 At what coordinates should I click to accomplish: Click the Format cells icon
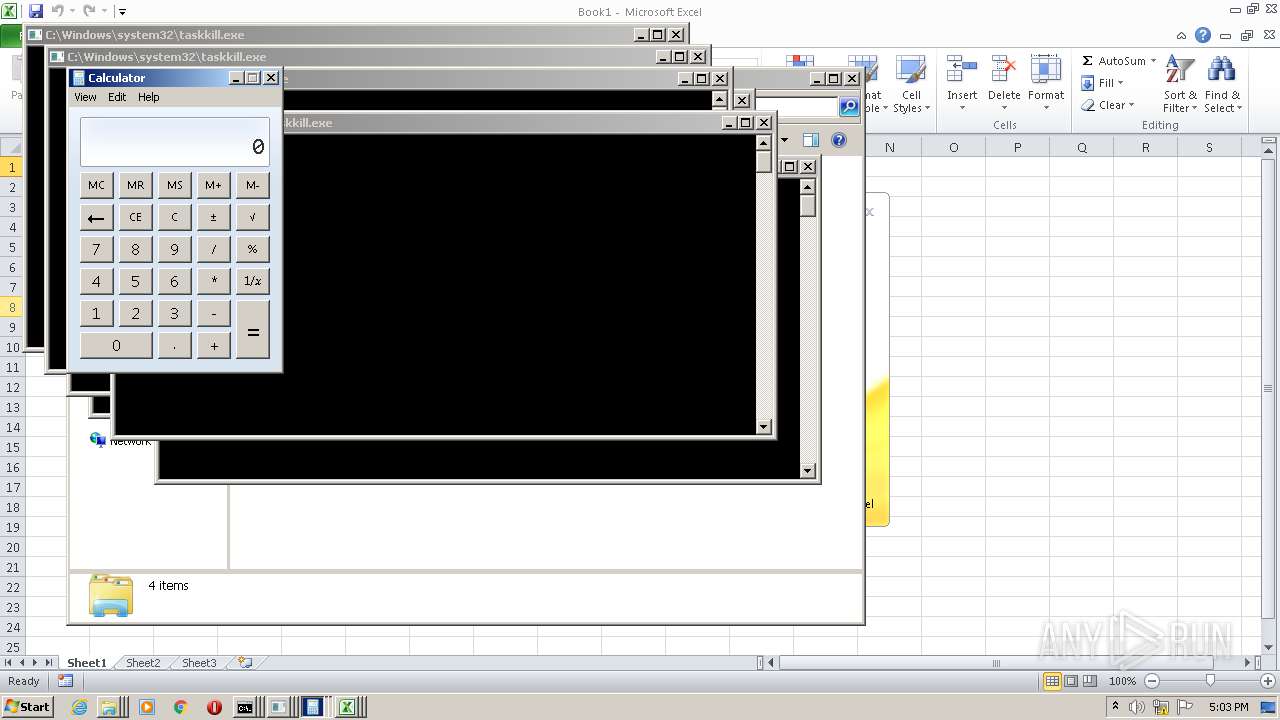[x=1045, y=70]
